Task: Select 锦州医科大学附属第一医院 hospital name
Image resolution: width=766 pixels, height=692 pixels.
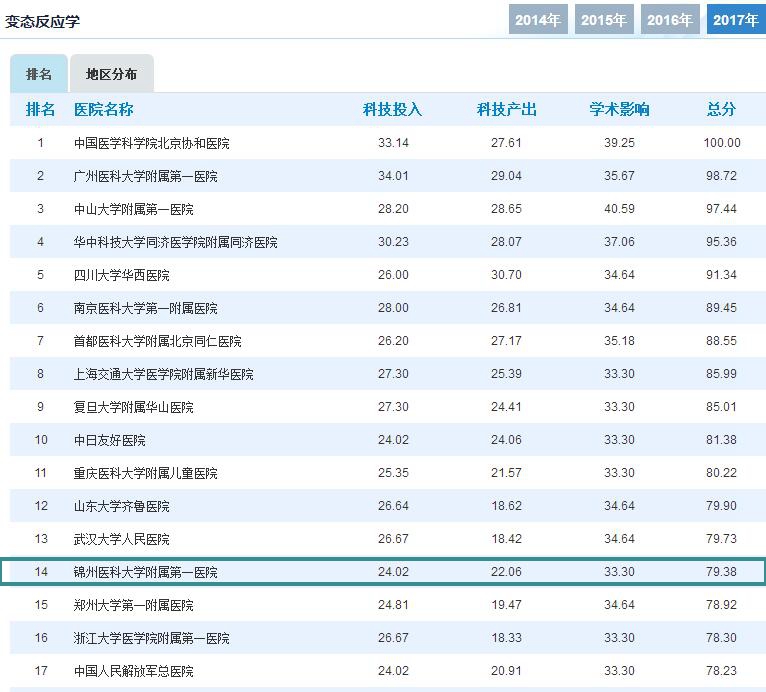Action: click(146, 572)
